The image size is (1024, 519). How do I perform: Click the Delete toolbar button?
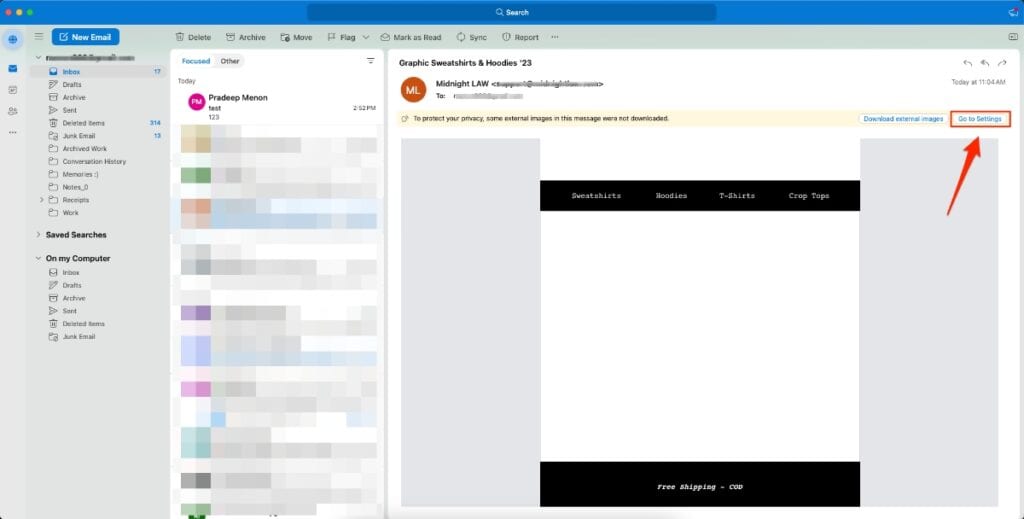point(193,37)
